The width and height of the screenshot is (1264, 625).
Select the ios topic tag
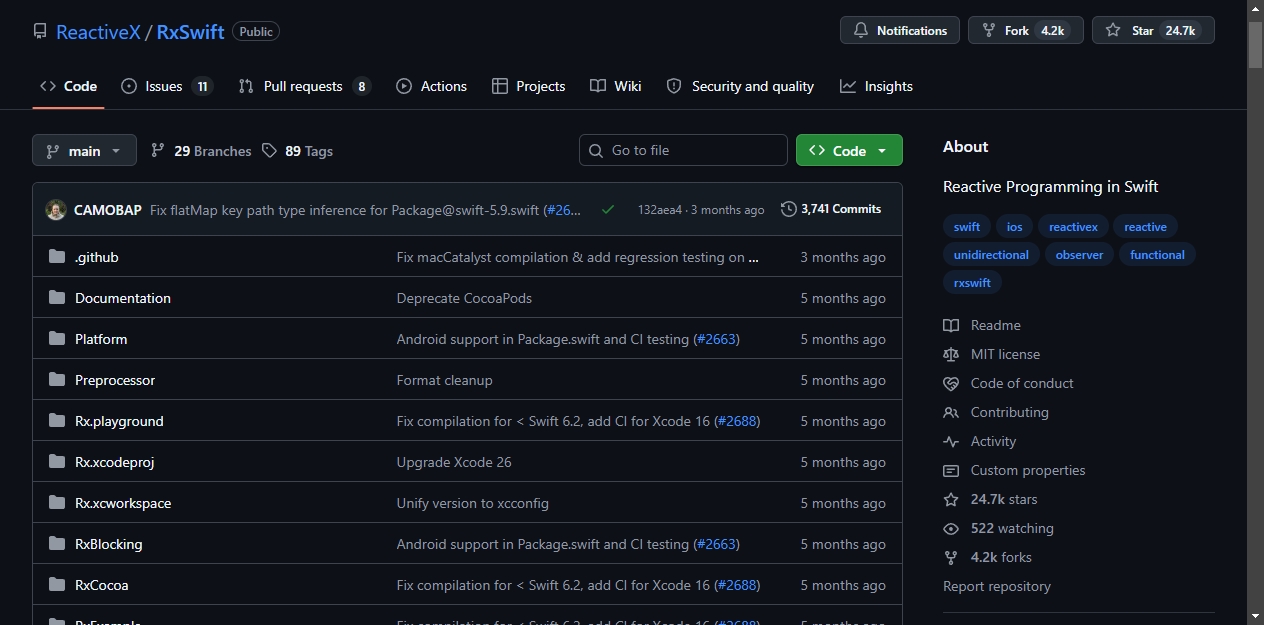[x=1014, y=227]
